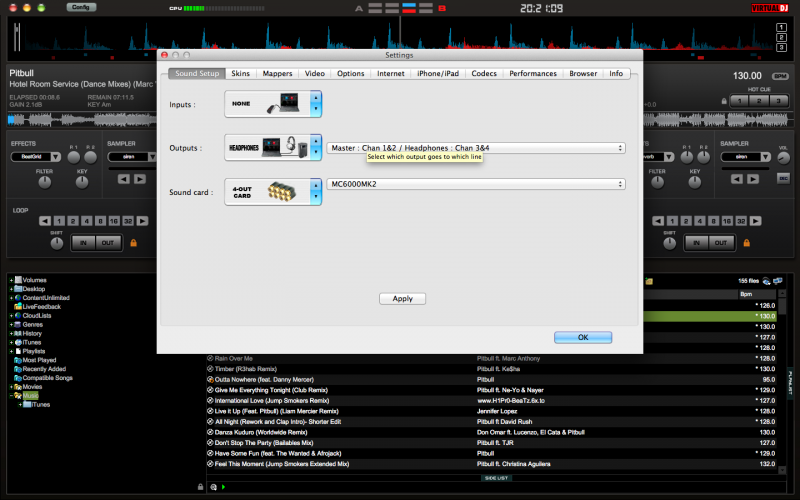Open the Codecs settings tab
The image size is (800, 500).
click(x=484, y=74)
